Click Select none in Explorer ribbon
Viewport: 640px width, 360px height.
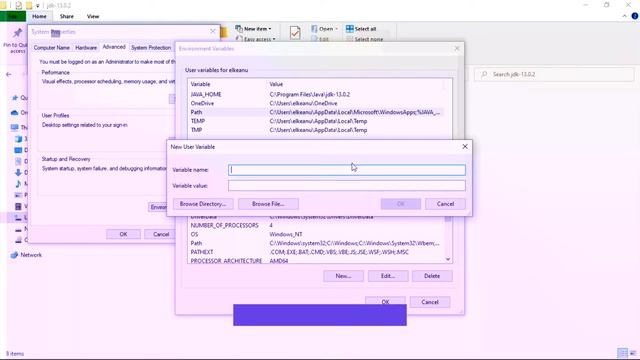coord(364,39)
